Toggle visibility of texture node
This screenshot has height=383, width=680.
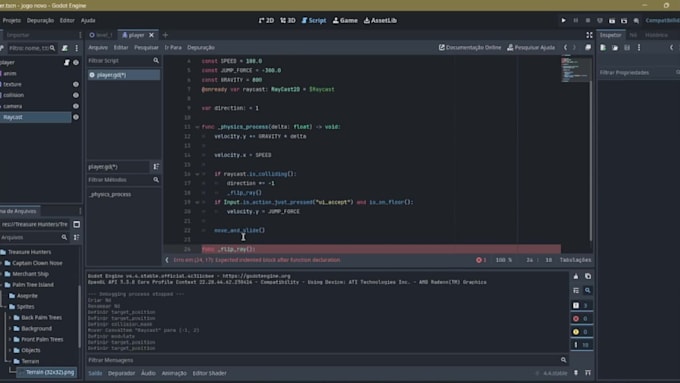[76, 84]
